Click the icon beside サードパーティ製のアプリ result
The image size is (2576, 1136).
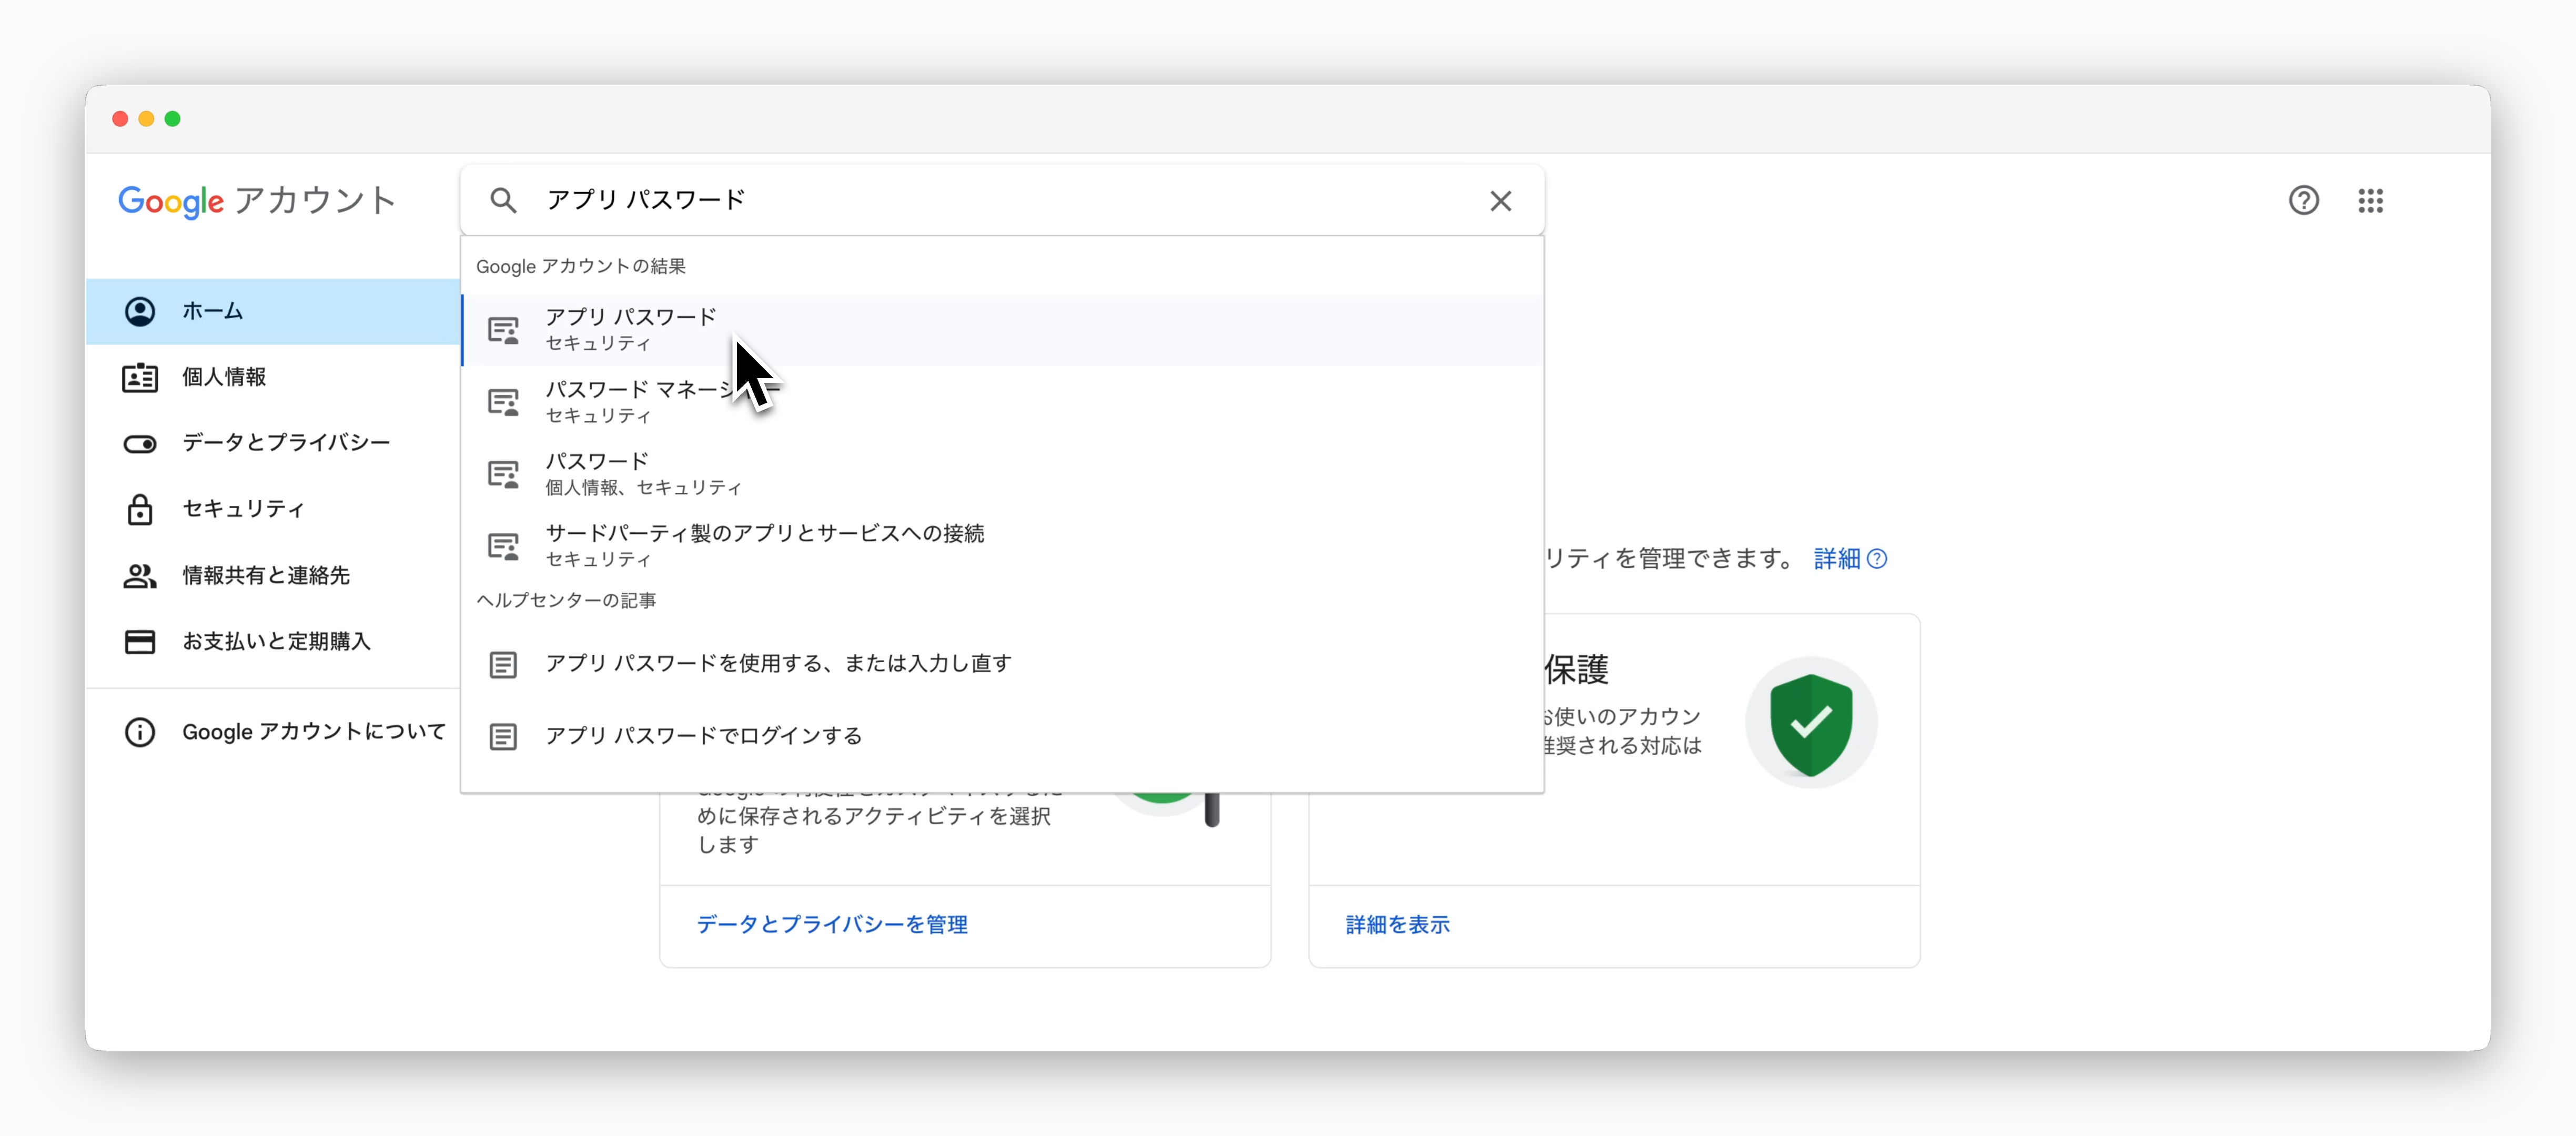click(503, 546)
